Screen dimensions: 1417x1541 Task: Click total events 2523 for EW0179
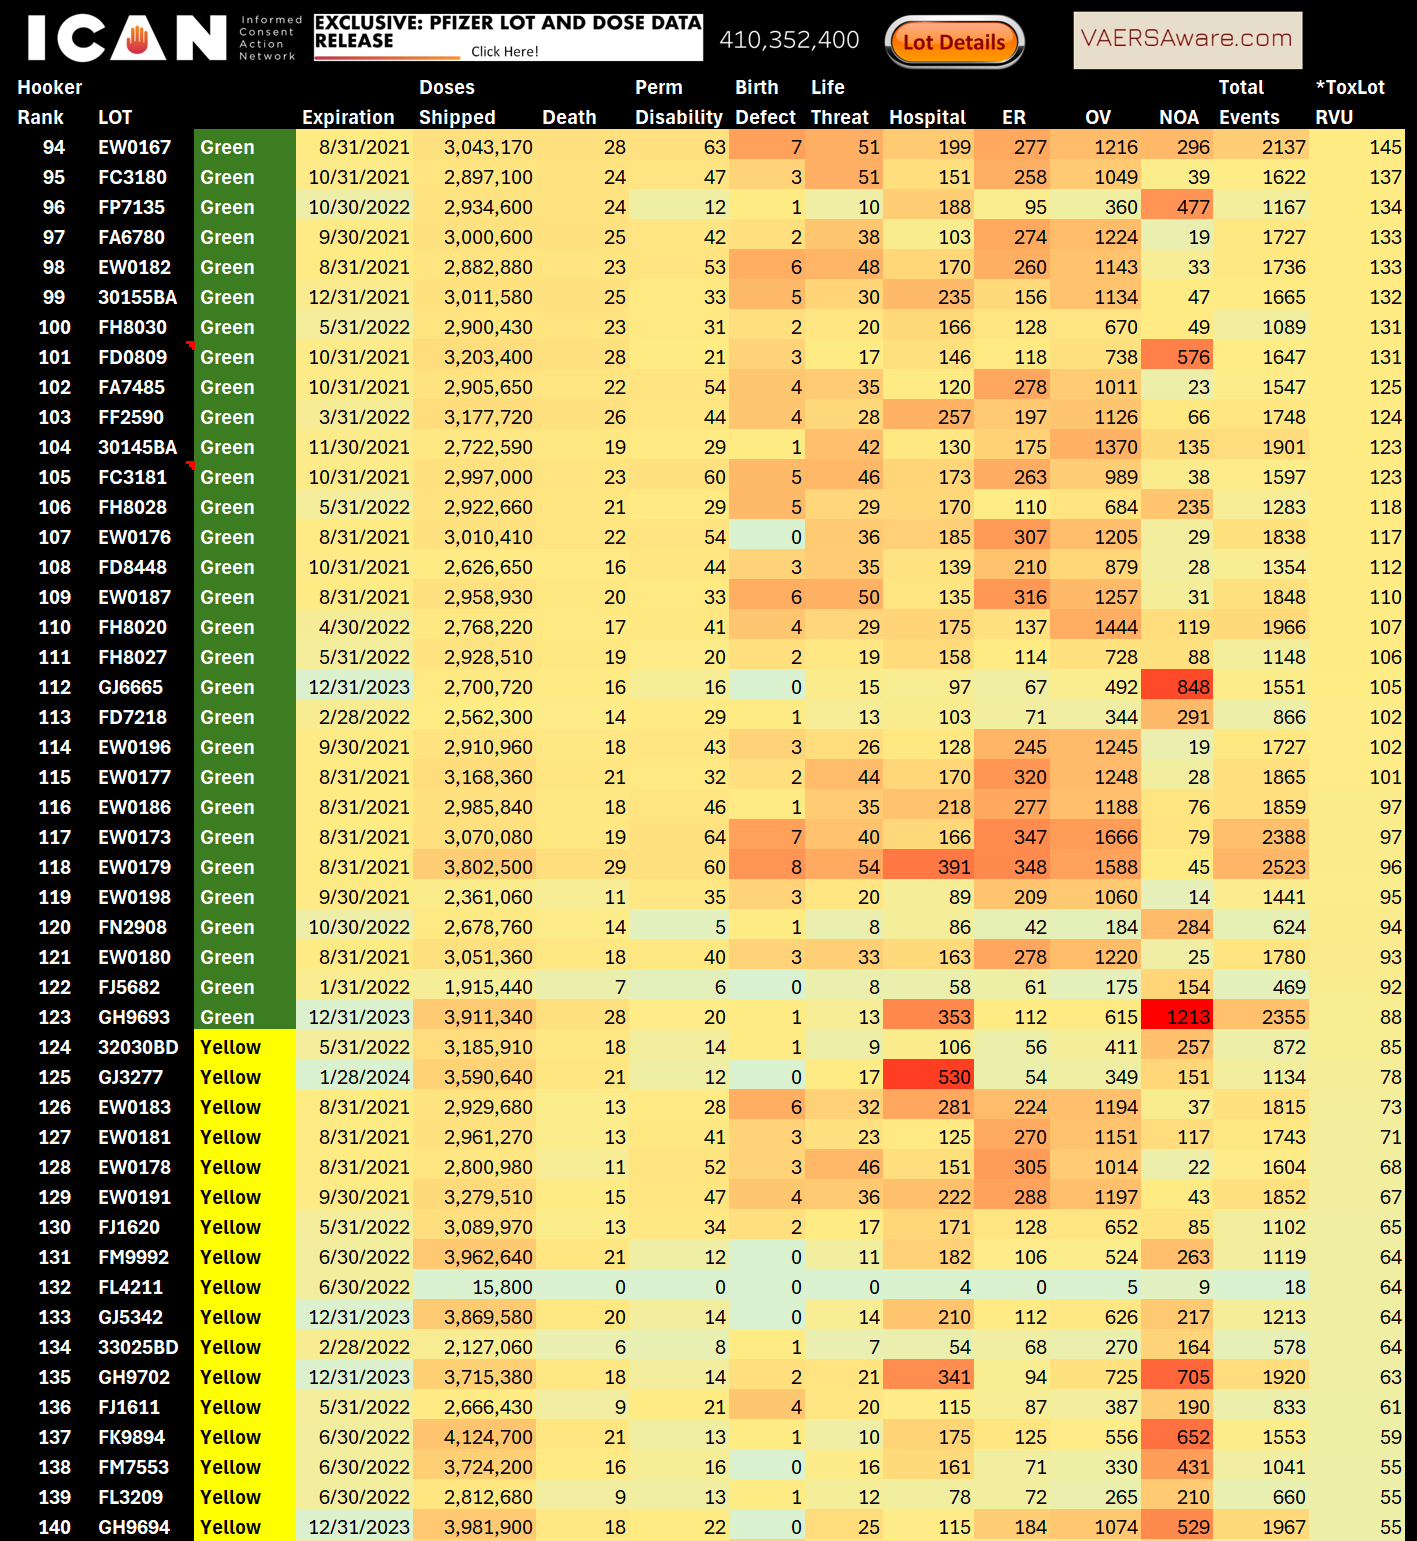[x=1260, y=867]
